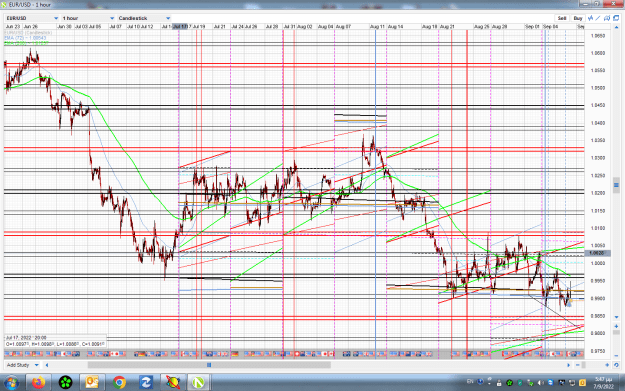
Task: Click the Aug 11 date label
Action: (377, 27)
